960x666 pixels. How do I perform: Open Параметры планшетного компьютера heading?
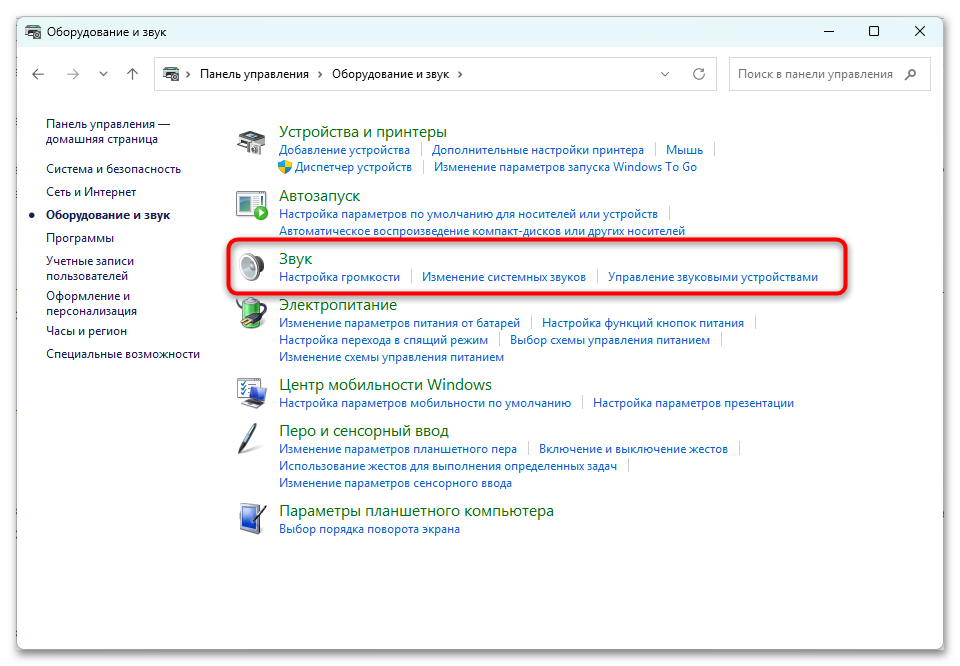(x=416, y=511)
